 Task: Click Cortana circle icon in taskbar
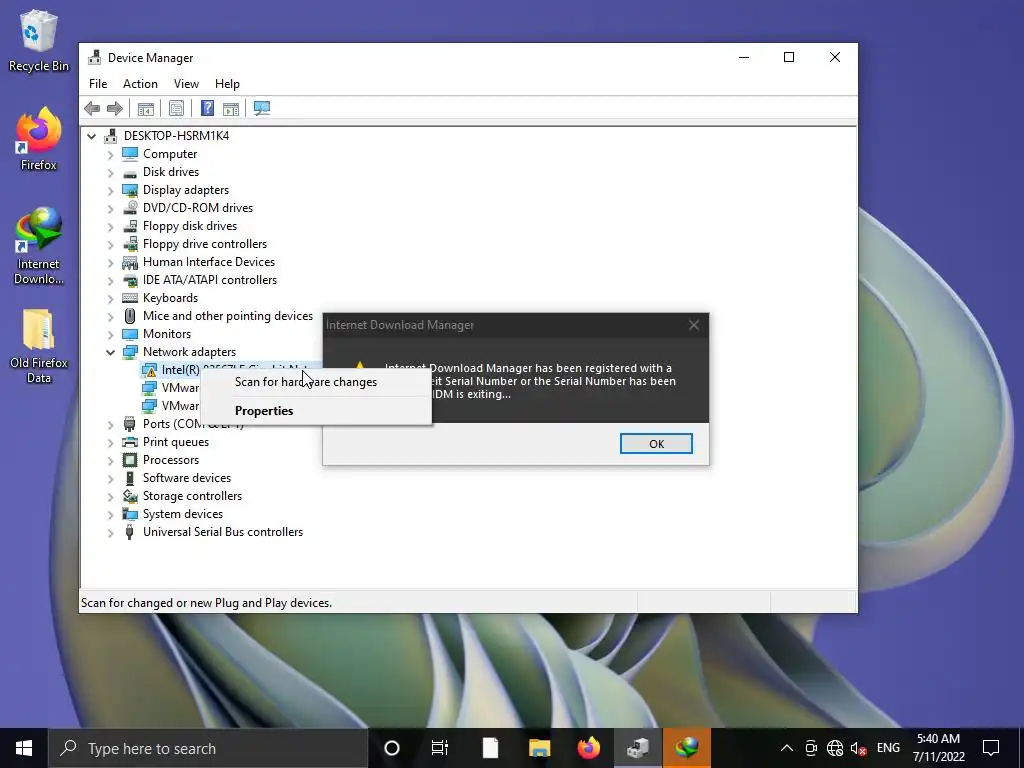coord(392,748)
